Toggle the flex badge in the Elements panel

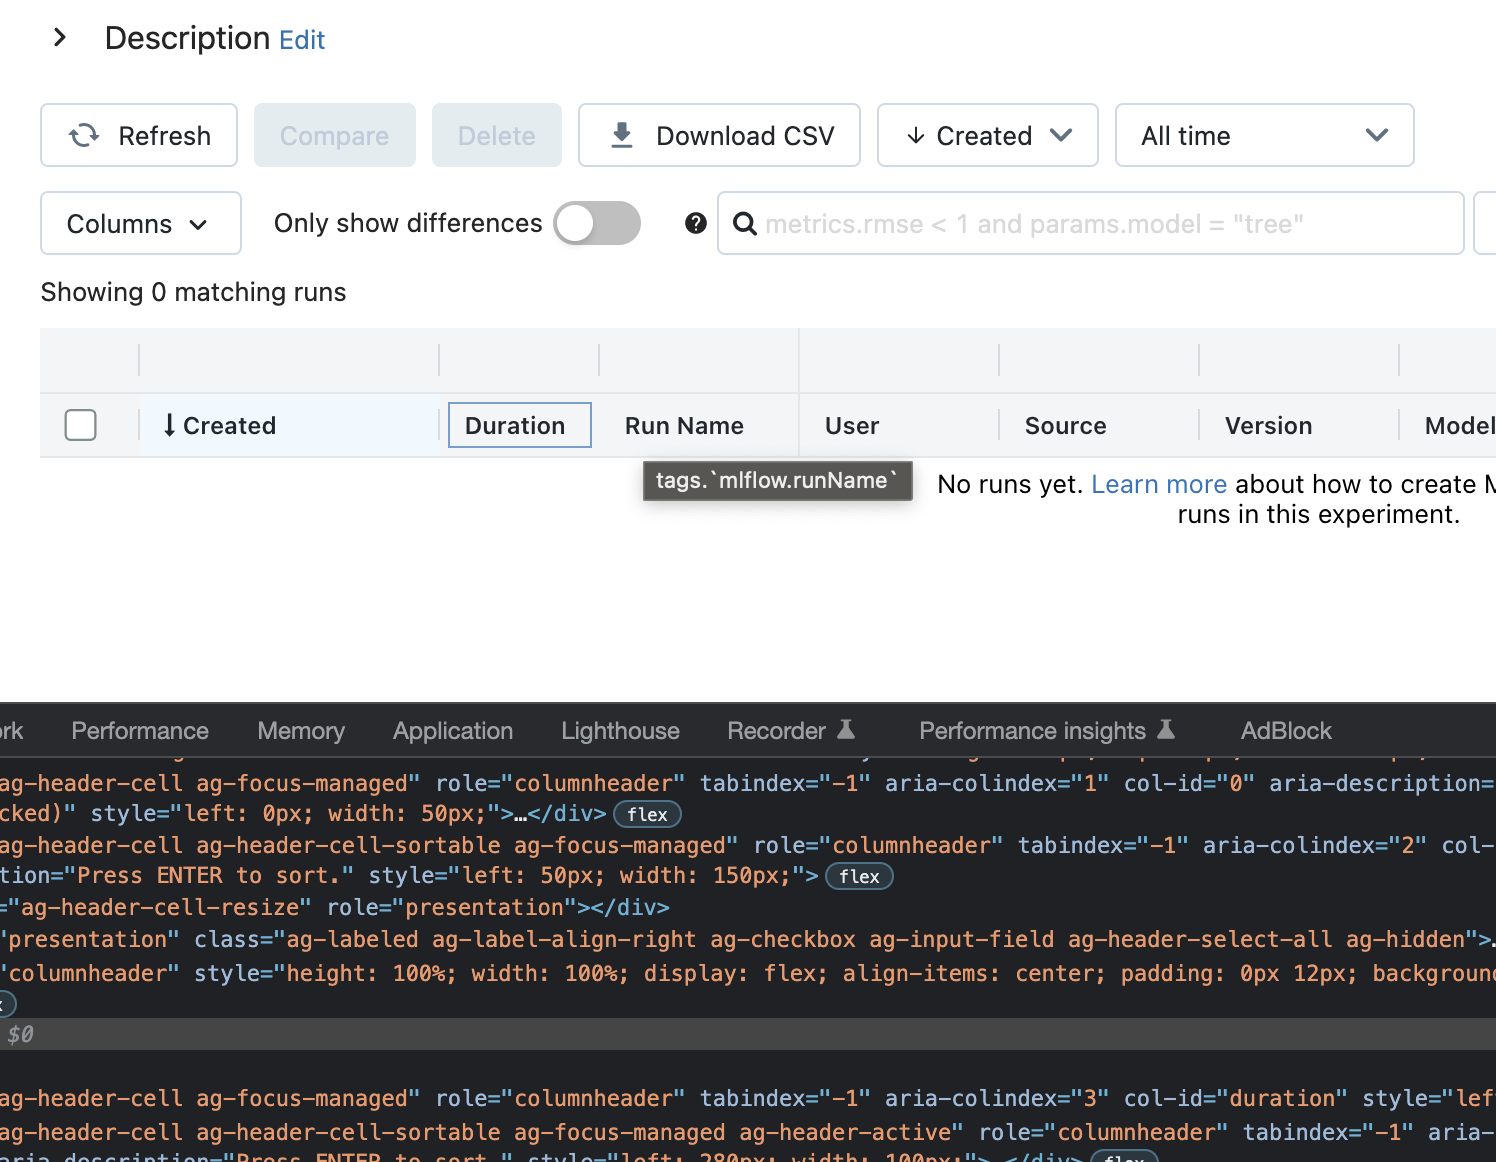[647, 814]
